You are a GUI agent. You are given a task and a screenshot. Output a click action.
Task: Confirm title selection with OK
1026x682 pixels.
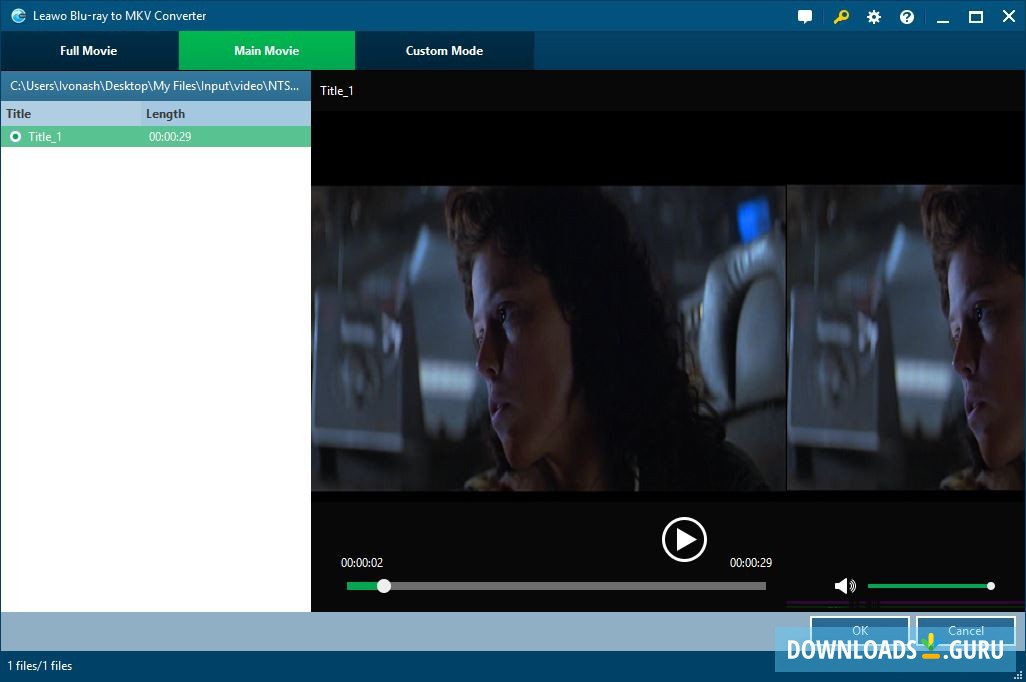click(x=859, y=631)
